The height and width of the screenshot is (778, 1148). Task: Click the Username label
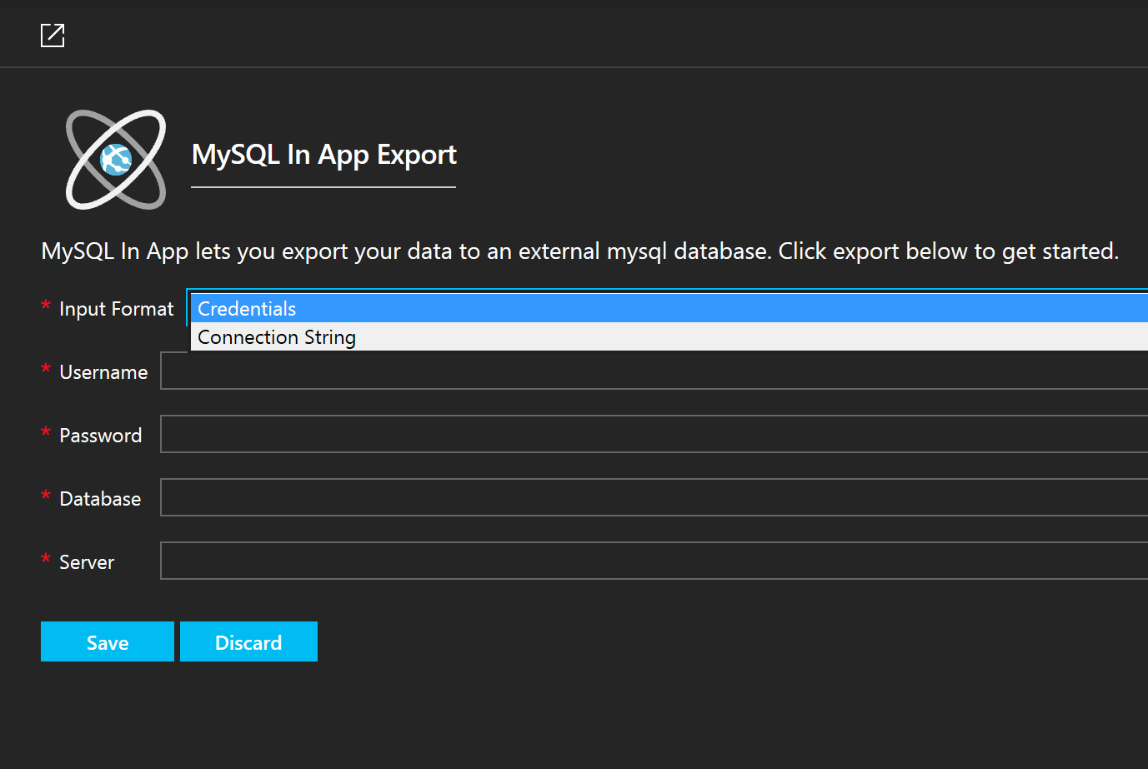pyautogui.click(x=103, y=373)
